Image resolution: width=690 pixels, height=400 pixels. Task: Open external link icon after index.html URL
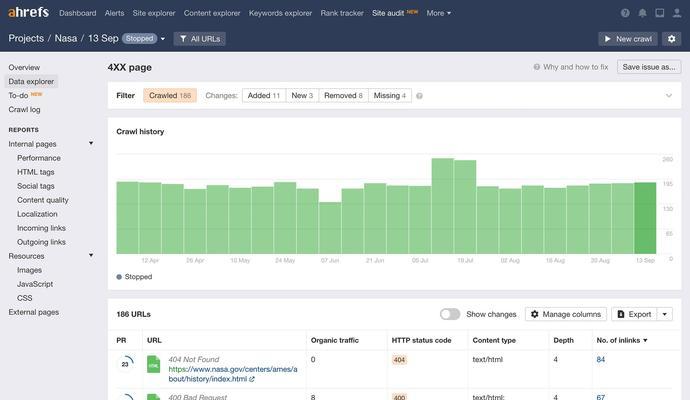[252, 379]
